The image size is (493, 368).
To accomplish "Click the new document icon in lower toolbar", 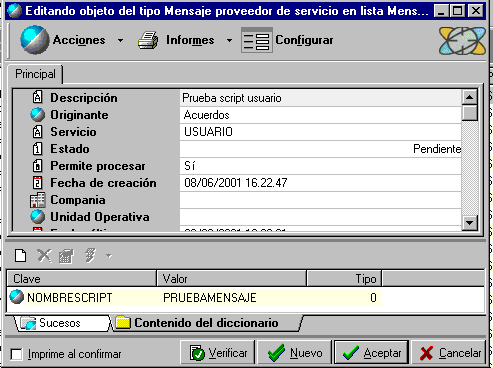I will pos(21,256).
